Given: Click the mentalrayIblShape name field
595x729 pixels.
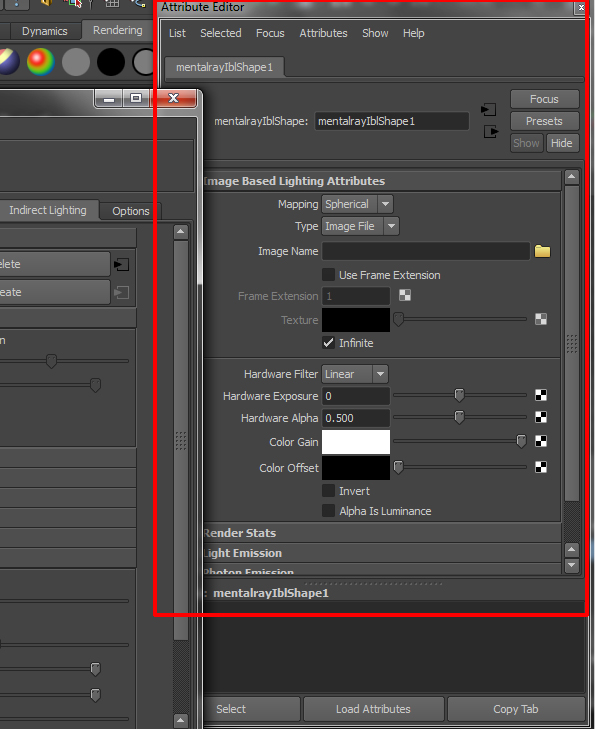Looking at the screenshot, I should pos(392,121).
